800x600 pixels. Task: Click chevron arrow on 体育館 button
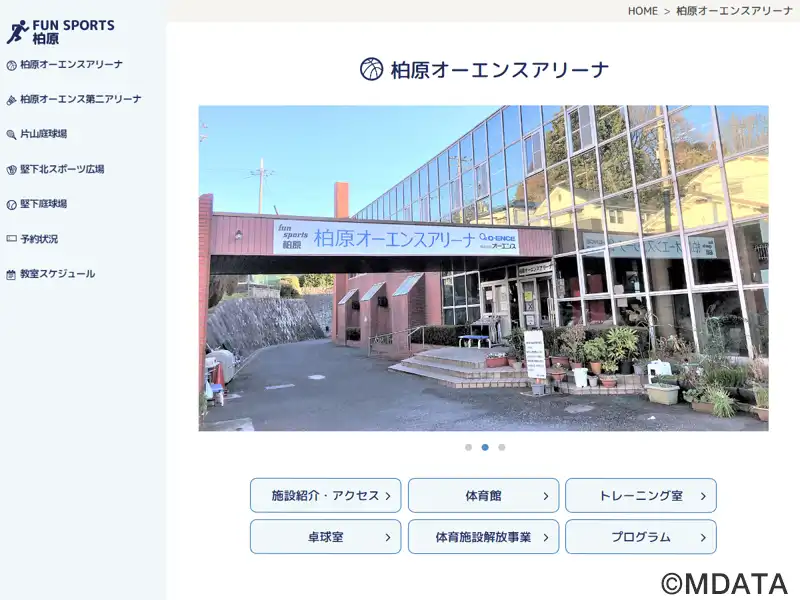pos(545,496)
